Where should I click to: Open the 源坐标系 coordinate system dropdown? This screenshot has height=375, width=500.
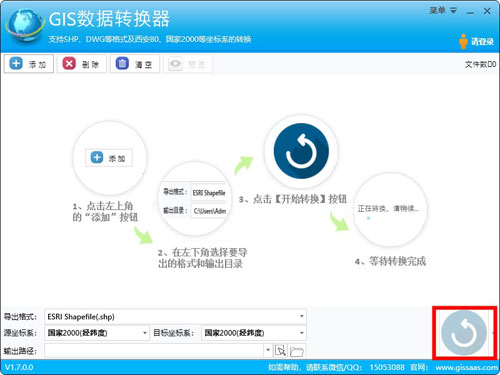145,333
